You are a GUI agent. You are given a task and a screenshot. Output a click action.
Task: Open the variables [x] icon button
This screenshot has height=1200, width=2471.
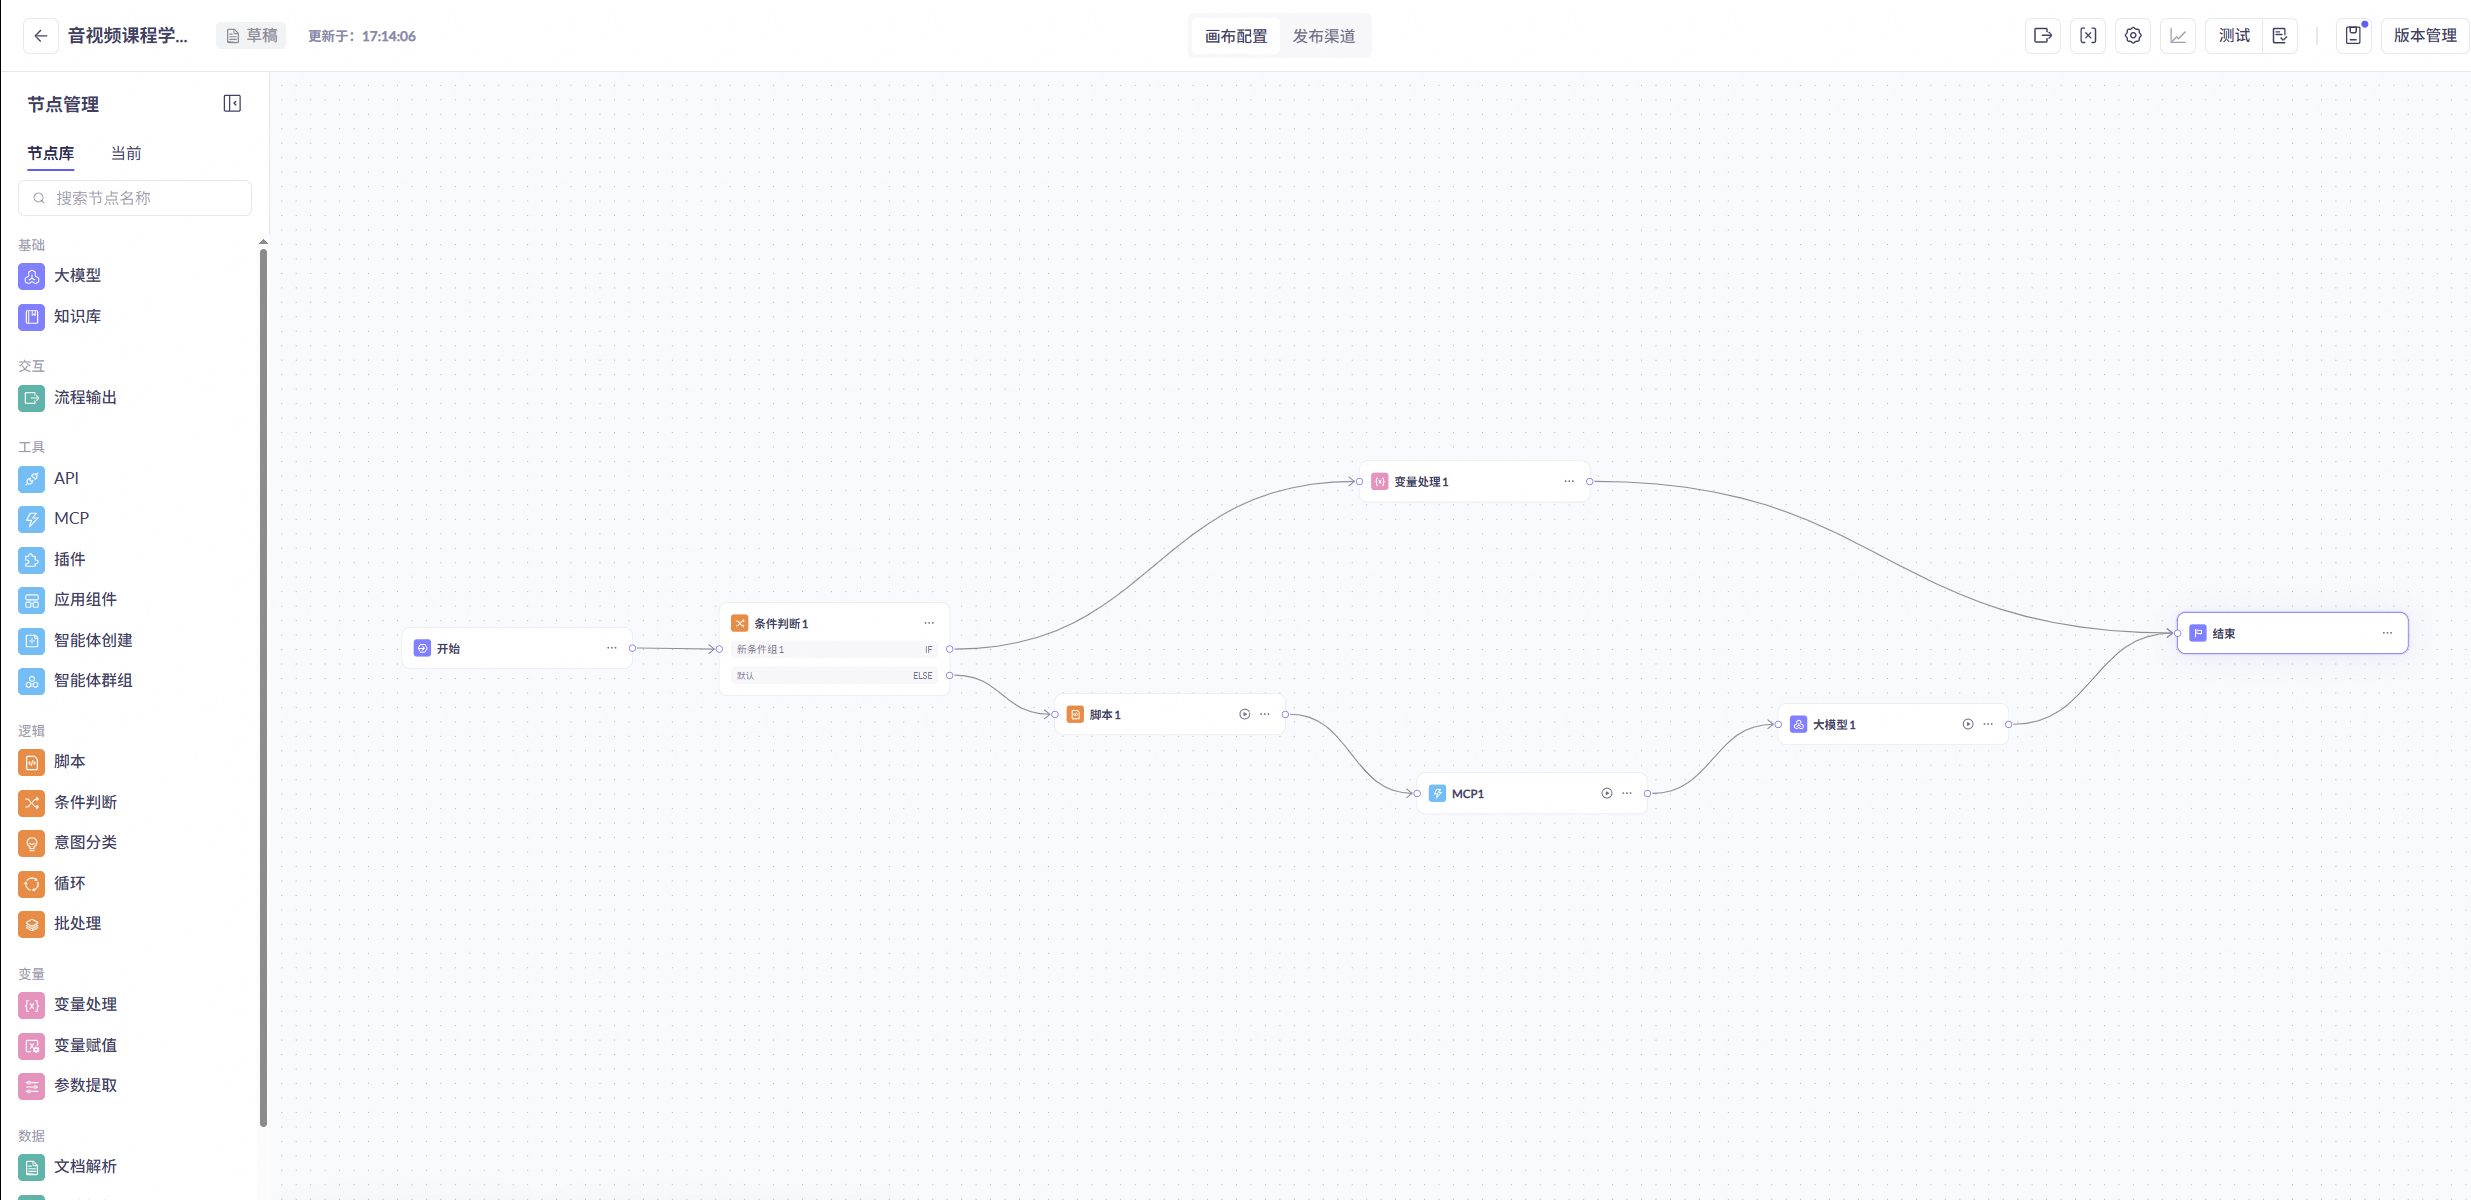pyautogui.click(x=2088, y=36)
